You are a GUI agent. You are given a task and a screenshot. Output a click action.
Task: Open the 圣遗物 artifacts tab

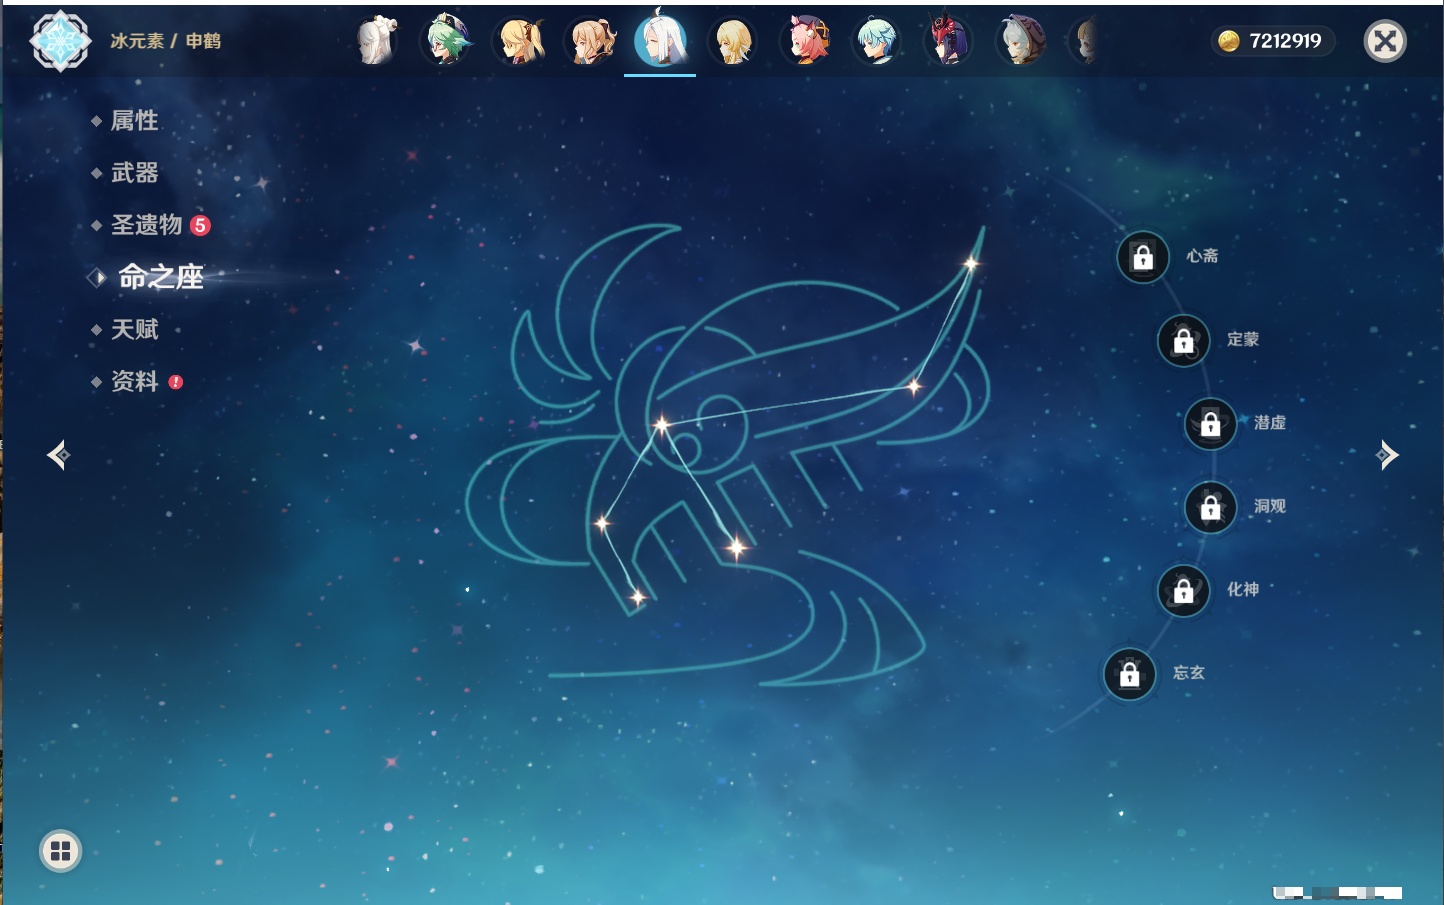[146, 225]
